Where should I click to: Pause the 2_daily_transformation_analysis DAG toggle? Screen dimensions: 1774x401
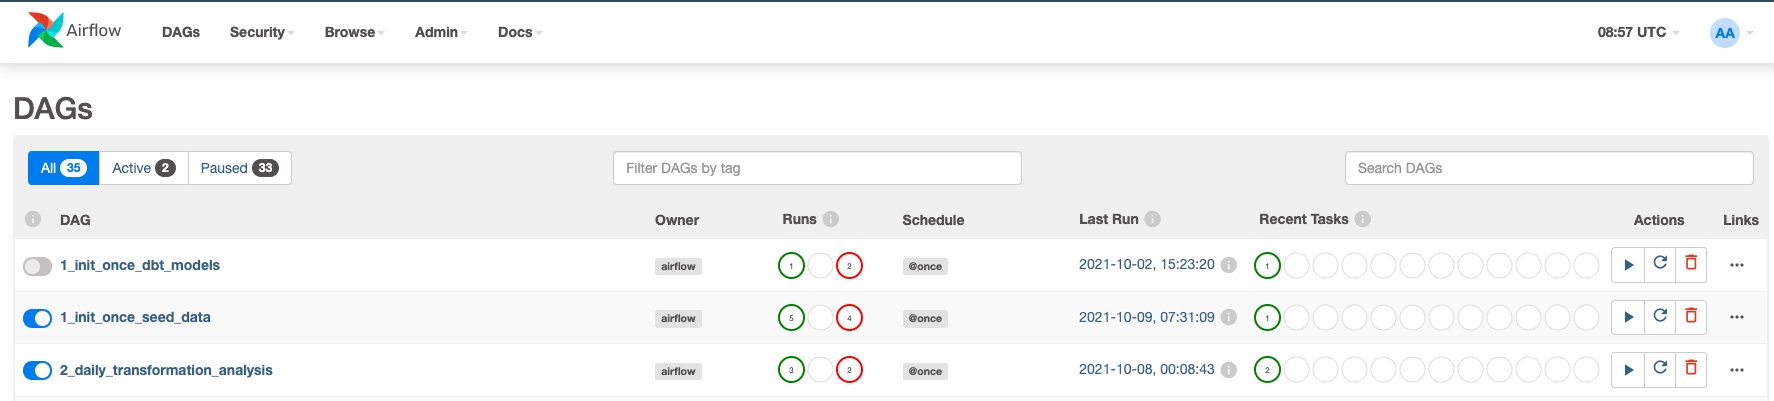pos(38,371)
